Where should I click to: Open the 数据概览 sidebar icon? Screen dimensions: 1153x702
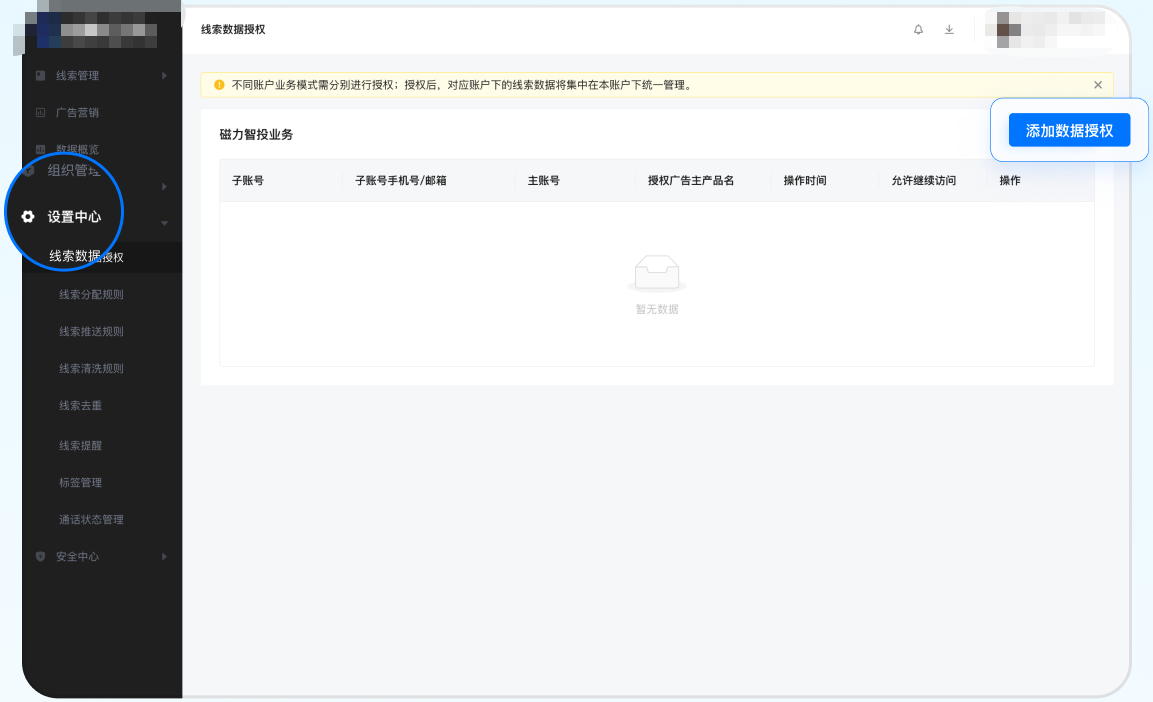click(39, 149)
